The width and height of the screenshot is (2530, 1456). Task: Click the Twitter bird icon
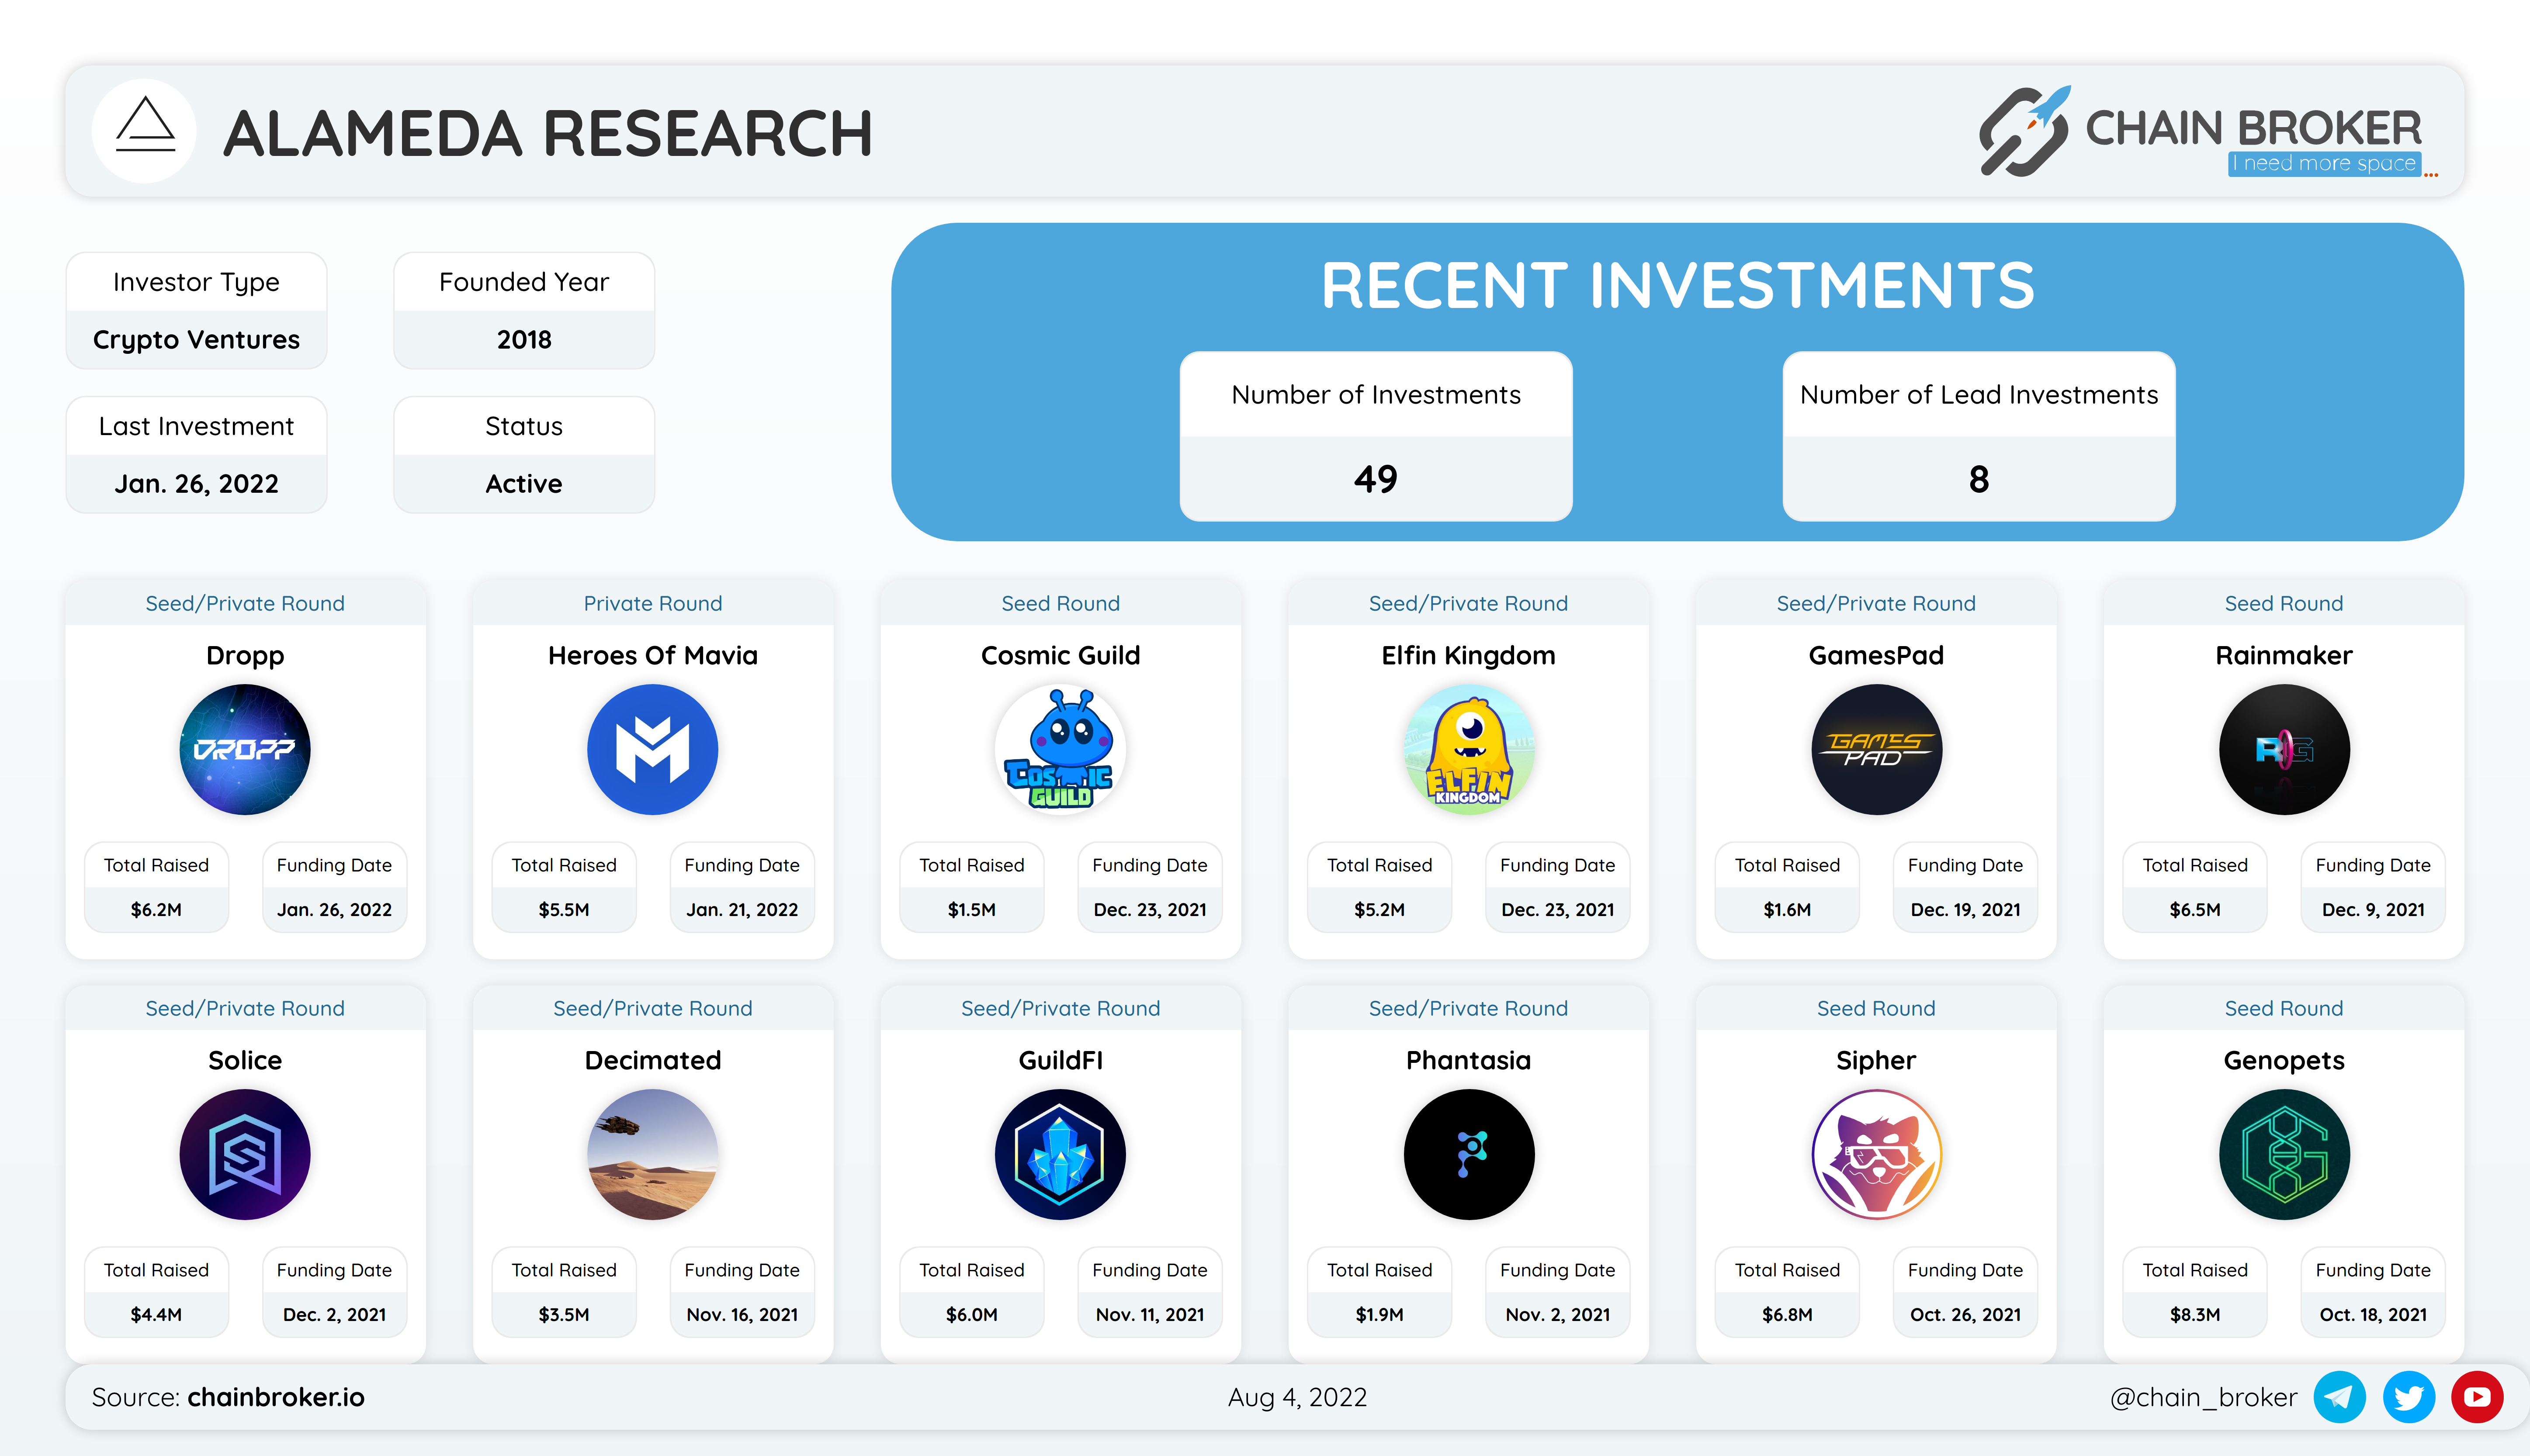pos(2408,1397)
